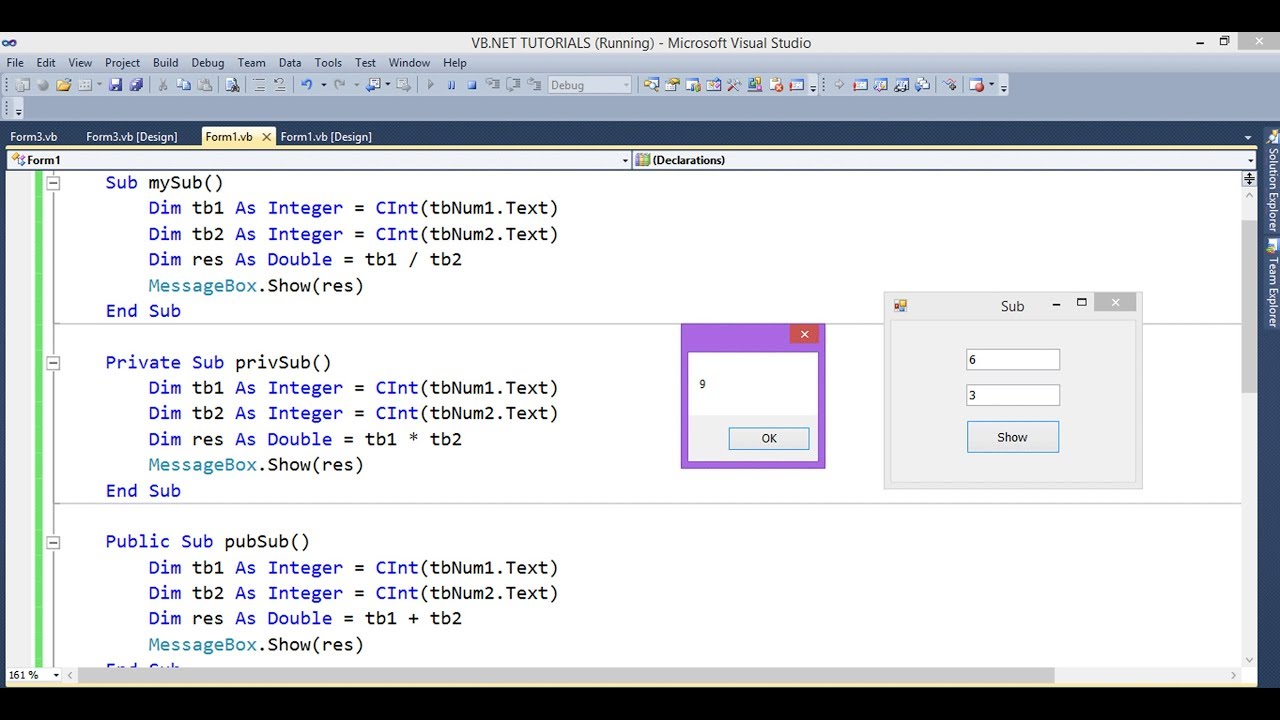Image resolution: width=1280 pixels, height=720 pixels.
Task: Open the Project menu
Action: tap(123, 63)
